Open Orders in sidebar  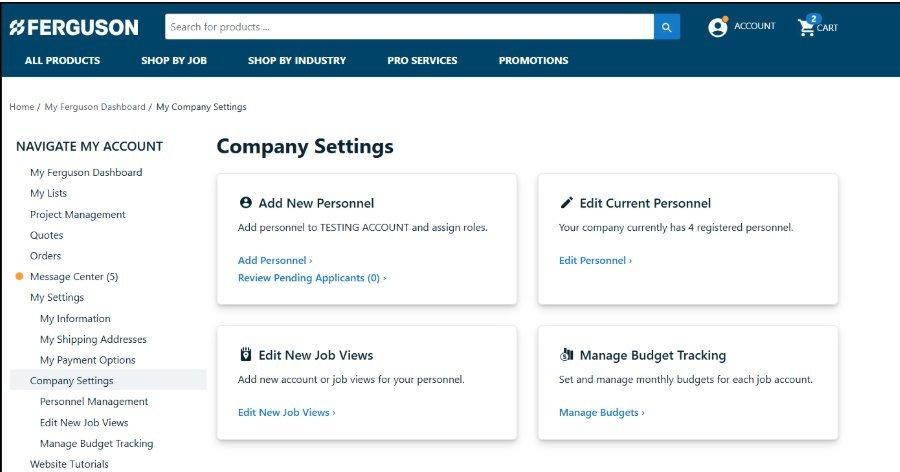point(45,256)
